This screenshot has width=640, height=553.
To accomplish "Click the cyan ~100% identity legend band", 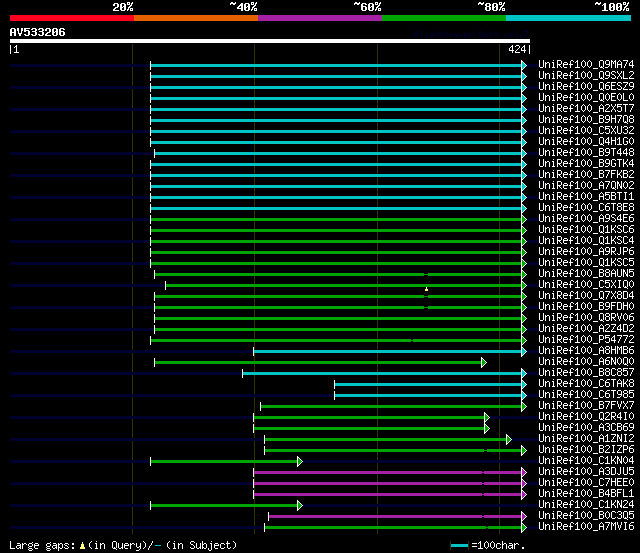I will point(569,18).
